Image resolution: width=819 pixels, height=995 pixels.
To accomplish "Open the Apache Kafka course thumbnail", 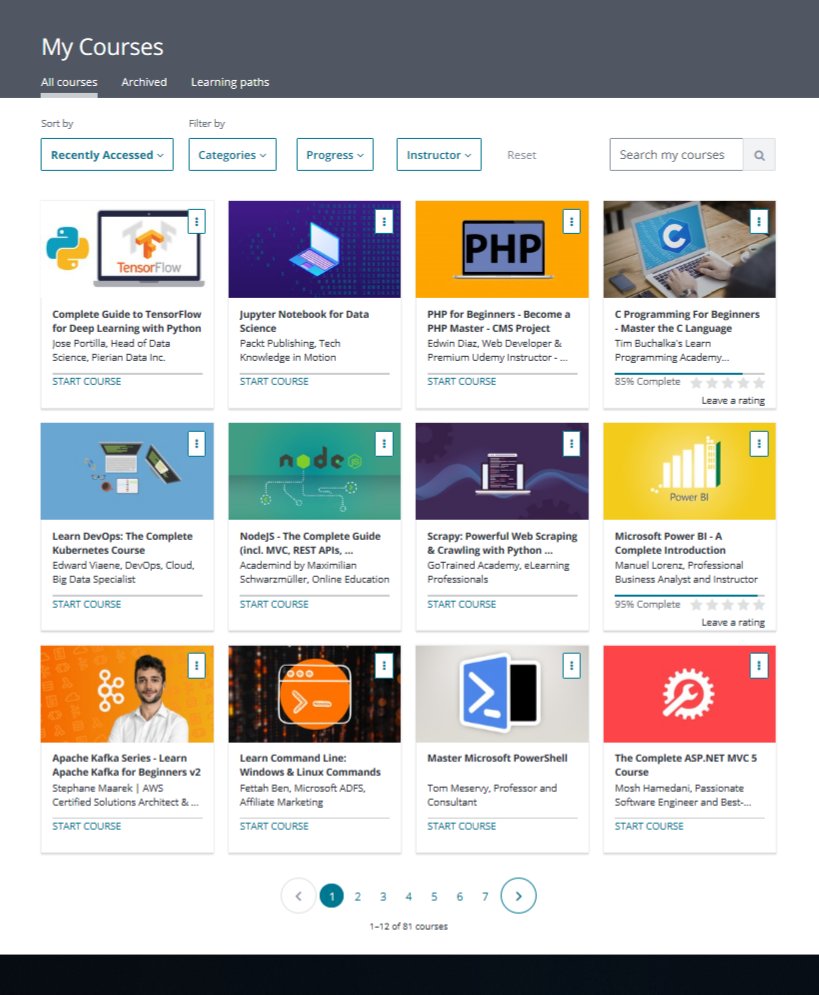I will 127,694.
